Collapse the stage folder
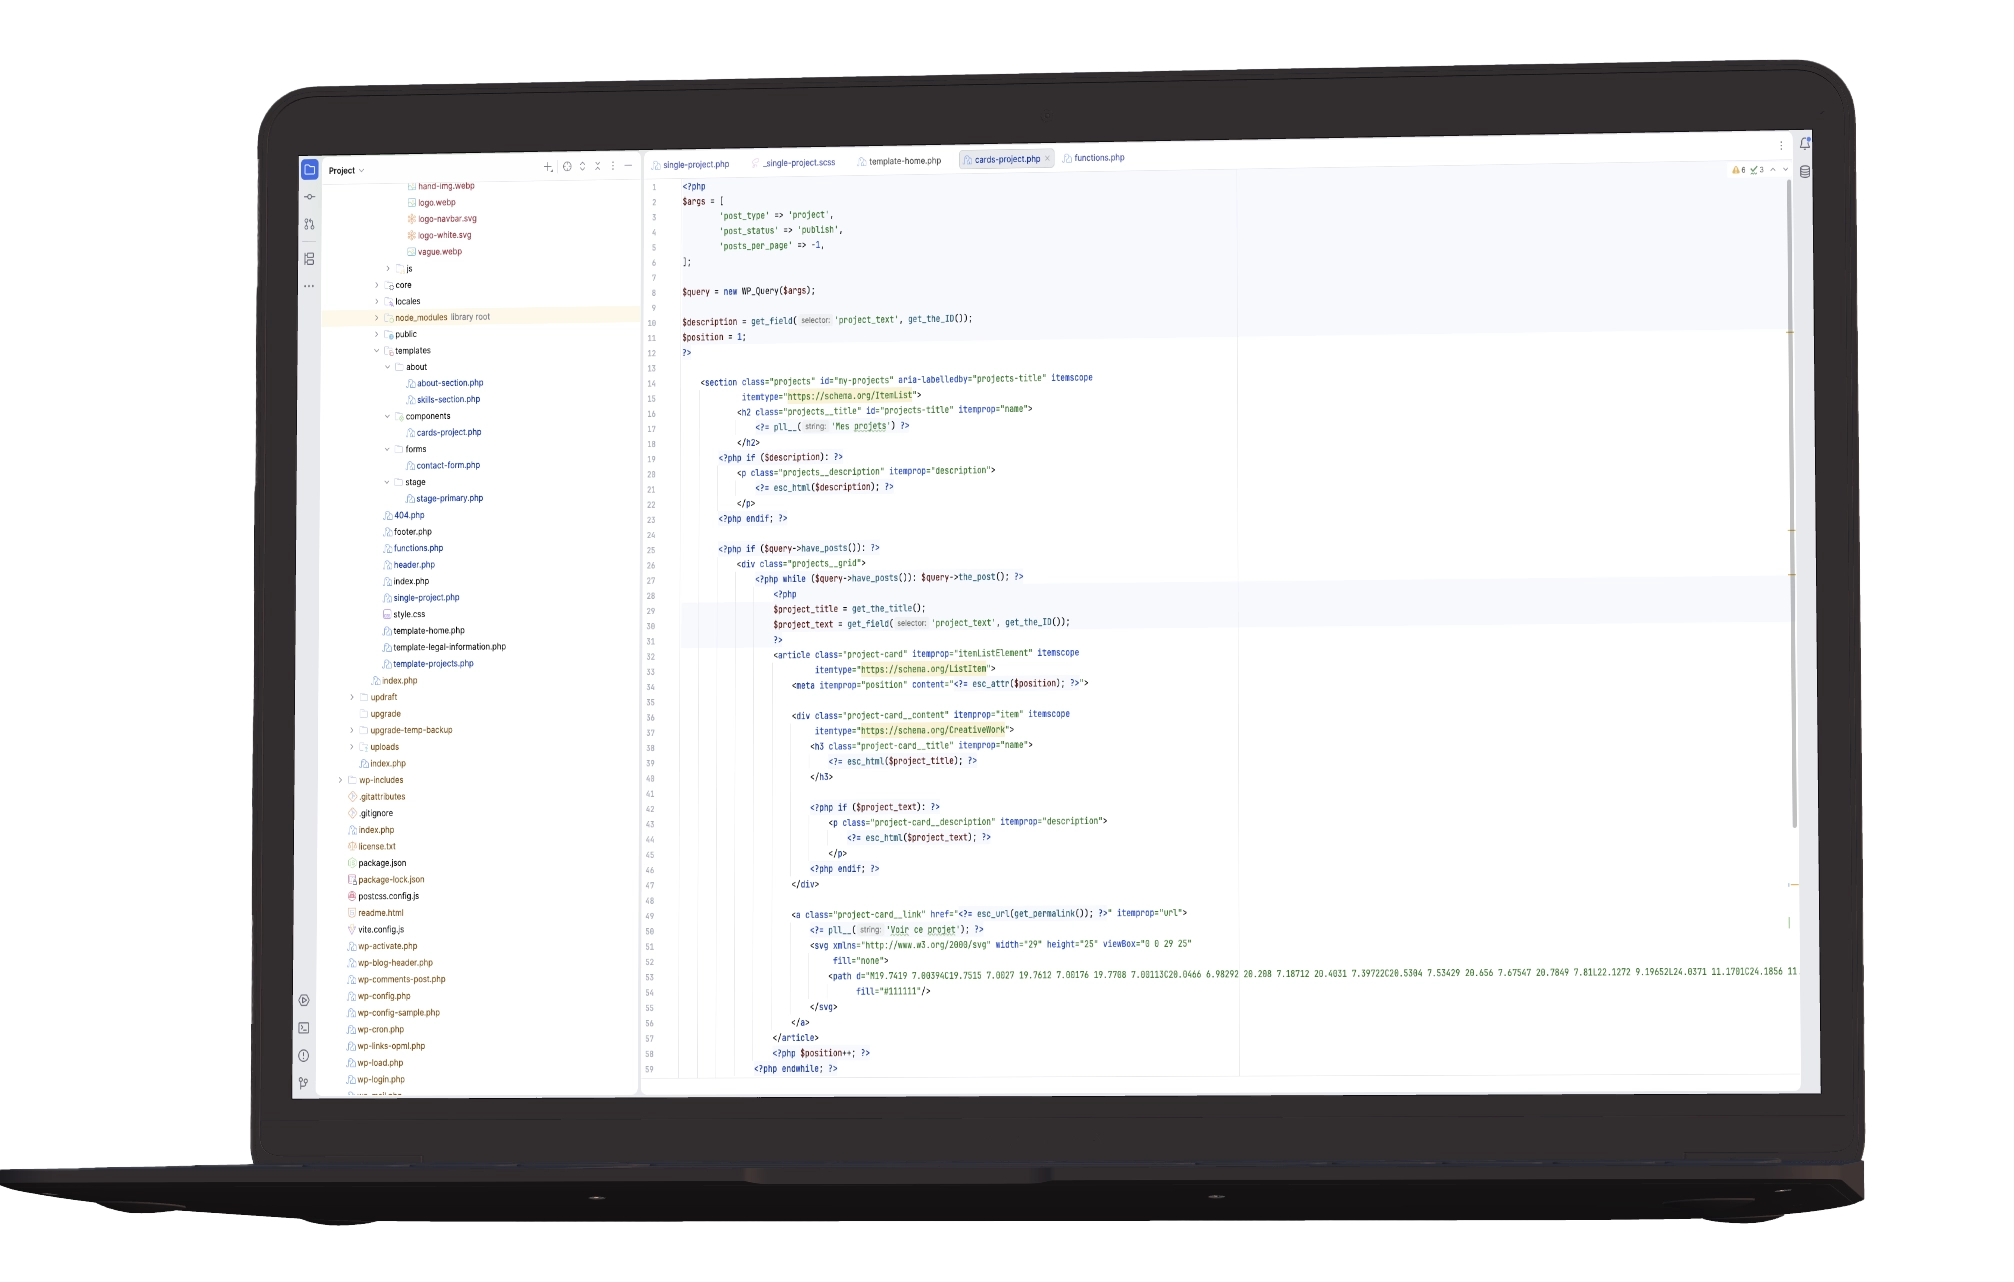The image size is (2014, 1282). pos(388,482)
